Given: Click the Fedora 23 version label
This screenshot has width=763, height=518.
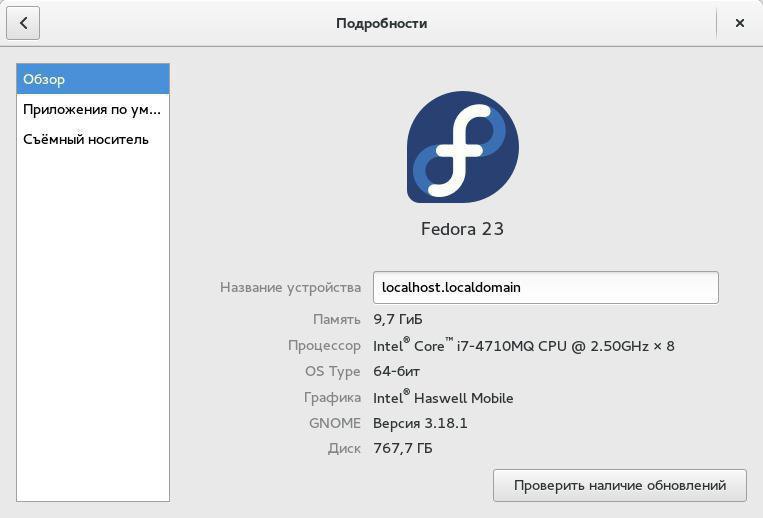Looking at the screenshot, I should 462,229.
